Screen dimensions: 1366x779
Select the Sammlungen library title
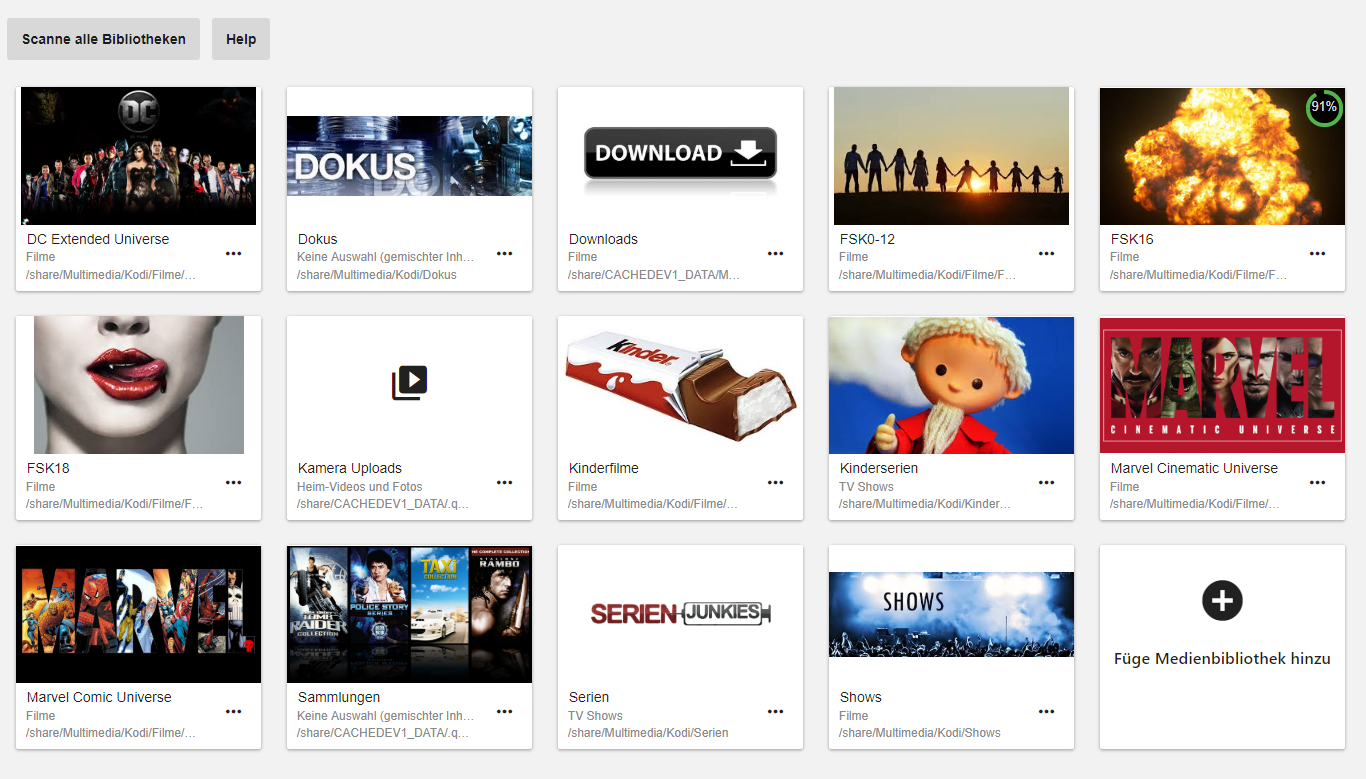click(x=339, y=697)
